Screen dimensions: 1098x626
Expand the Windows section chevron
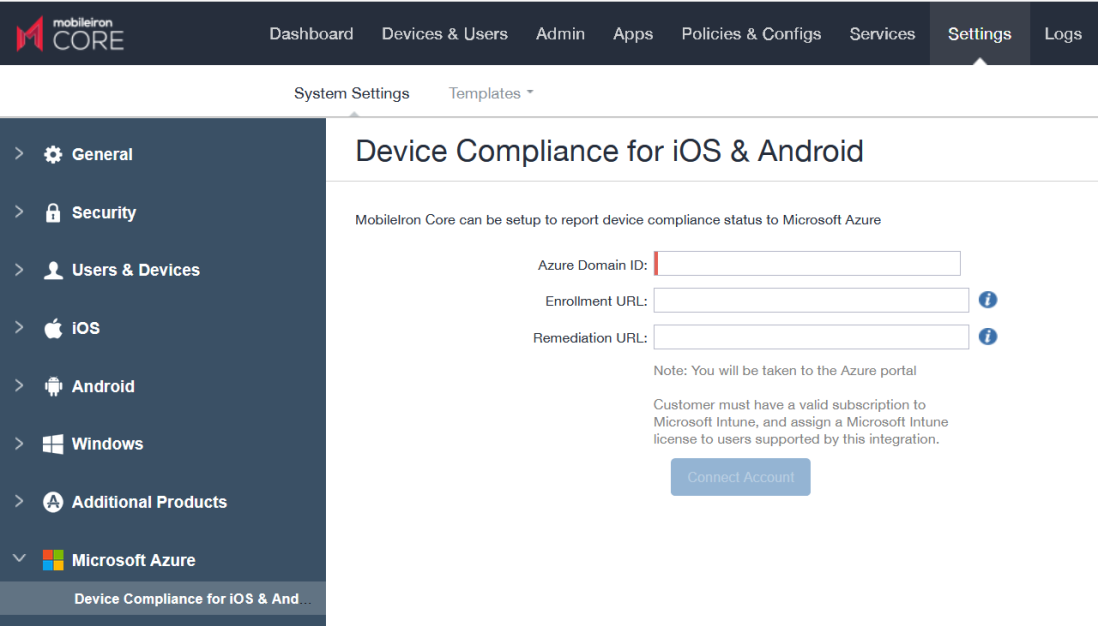(19, 443)
